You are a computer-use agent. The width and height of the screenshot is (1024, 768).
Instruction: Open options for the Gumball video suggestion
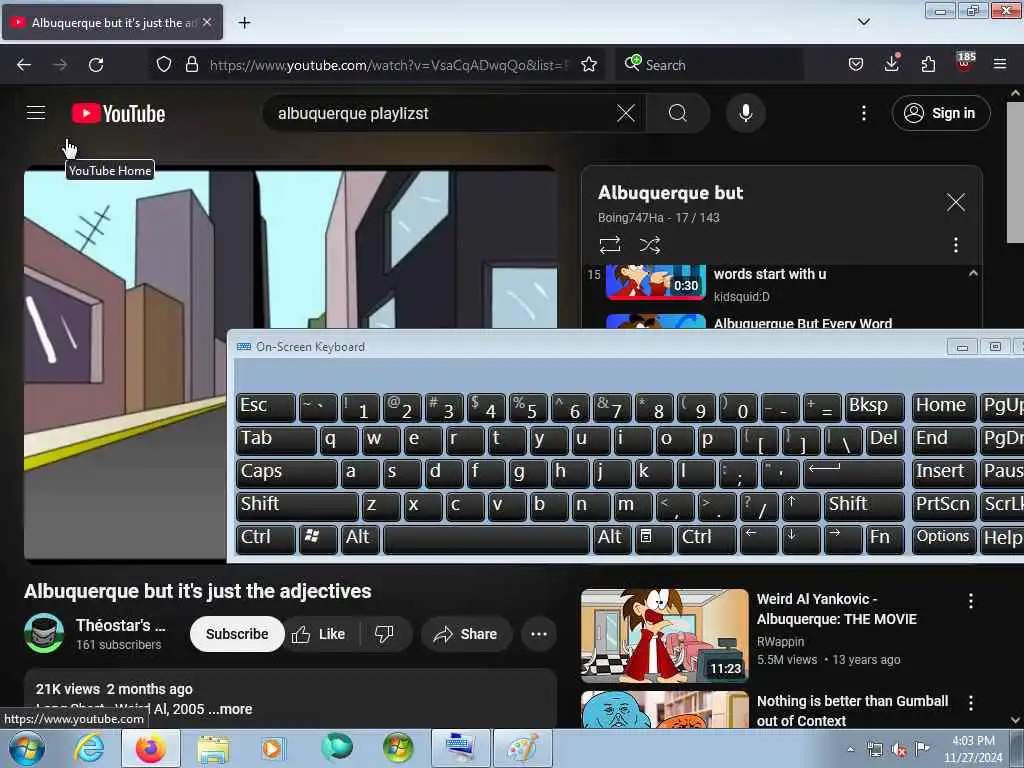tap(970, 703)
